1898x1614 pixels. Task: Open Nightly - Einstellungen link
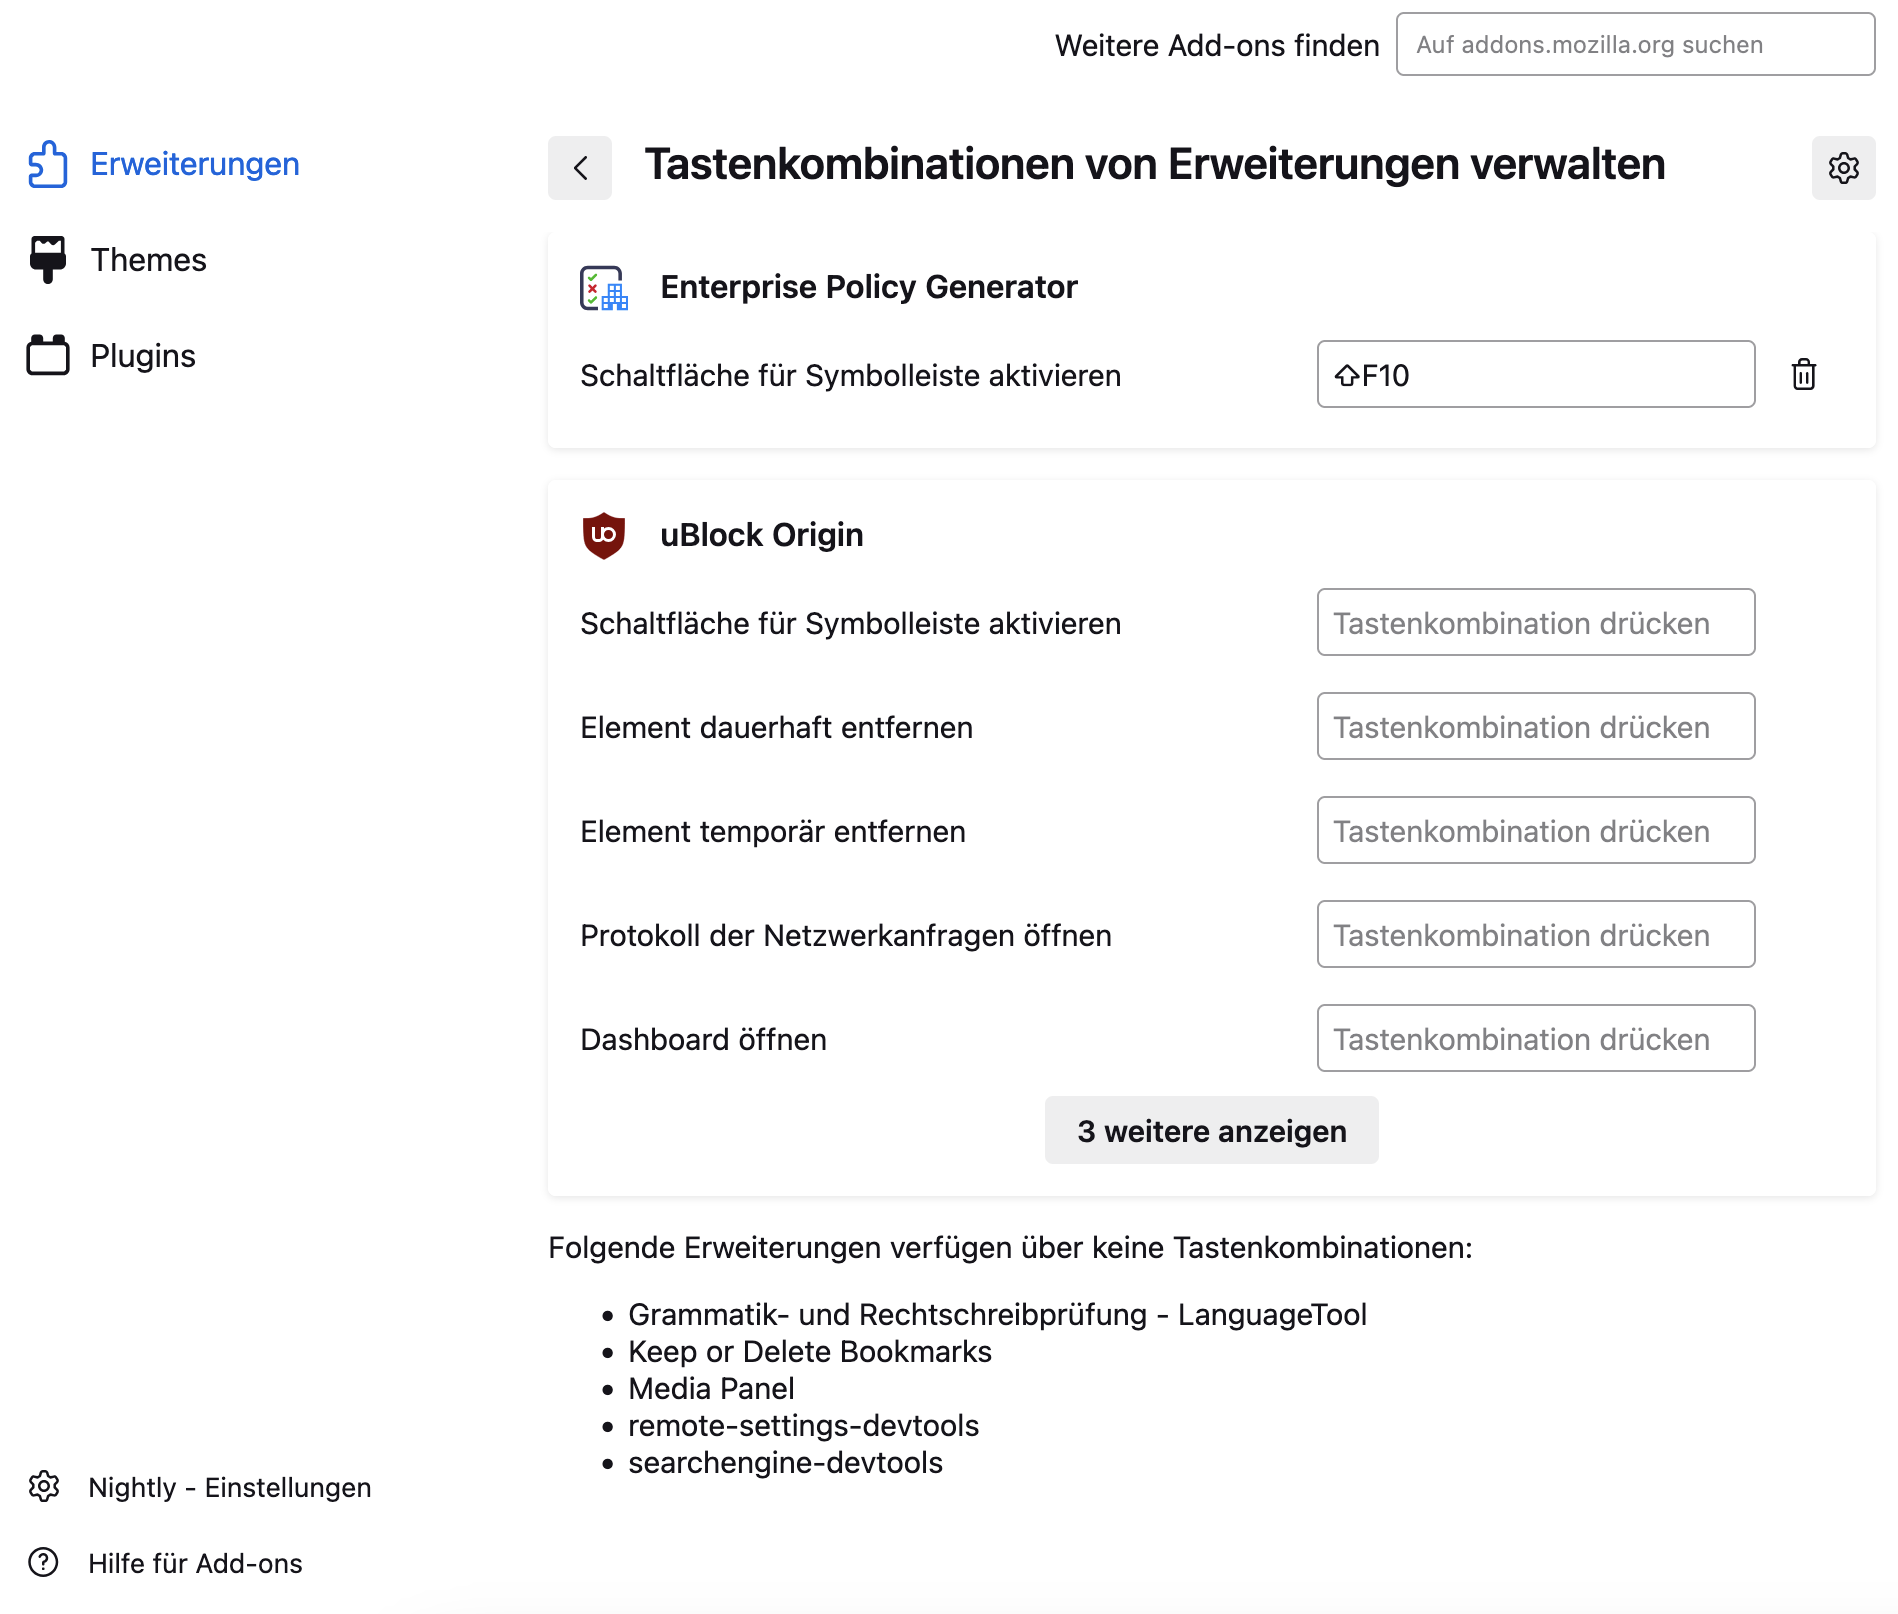[229, 1488]
